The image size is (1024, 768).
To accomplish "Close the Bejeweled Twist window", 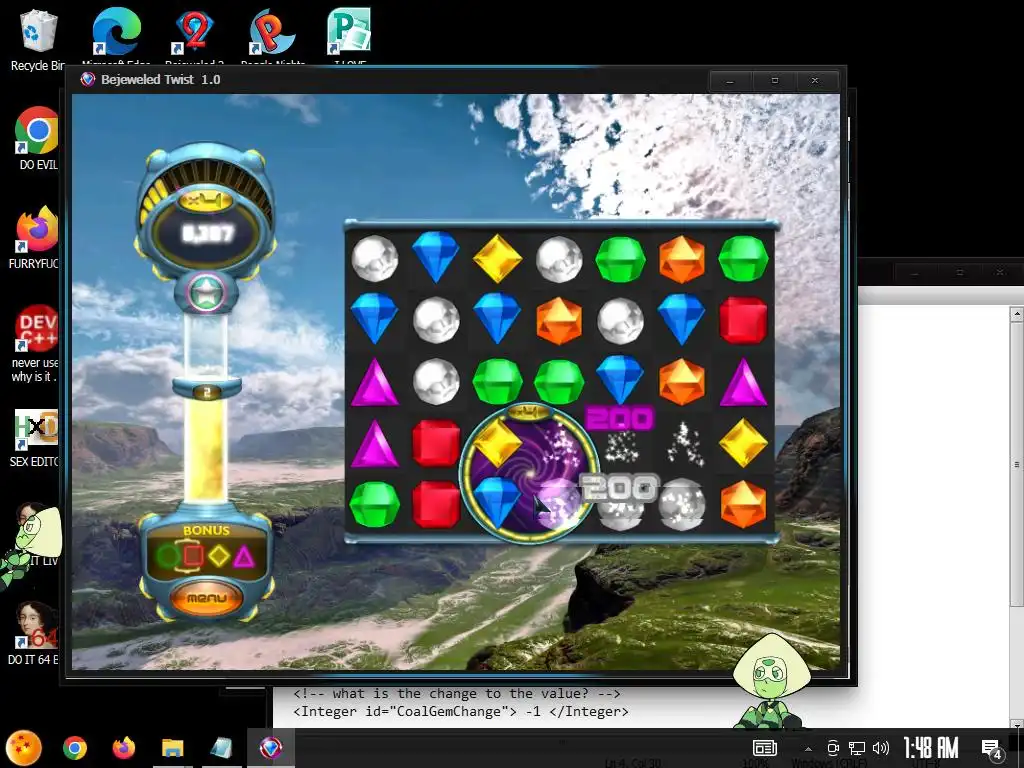I will [x=815, y=81].
